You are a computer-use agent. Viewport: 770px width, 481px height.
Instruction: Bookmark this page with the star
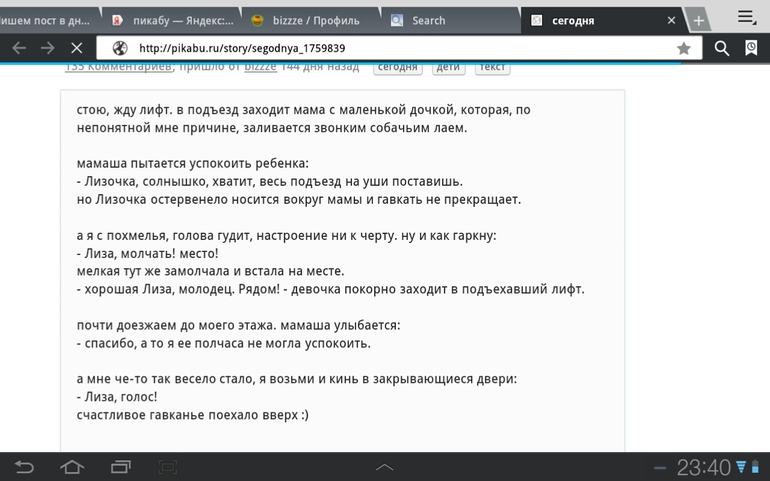click(683, 48)
